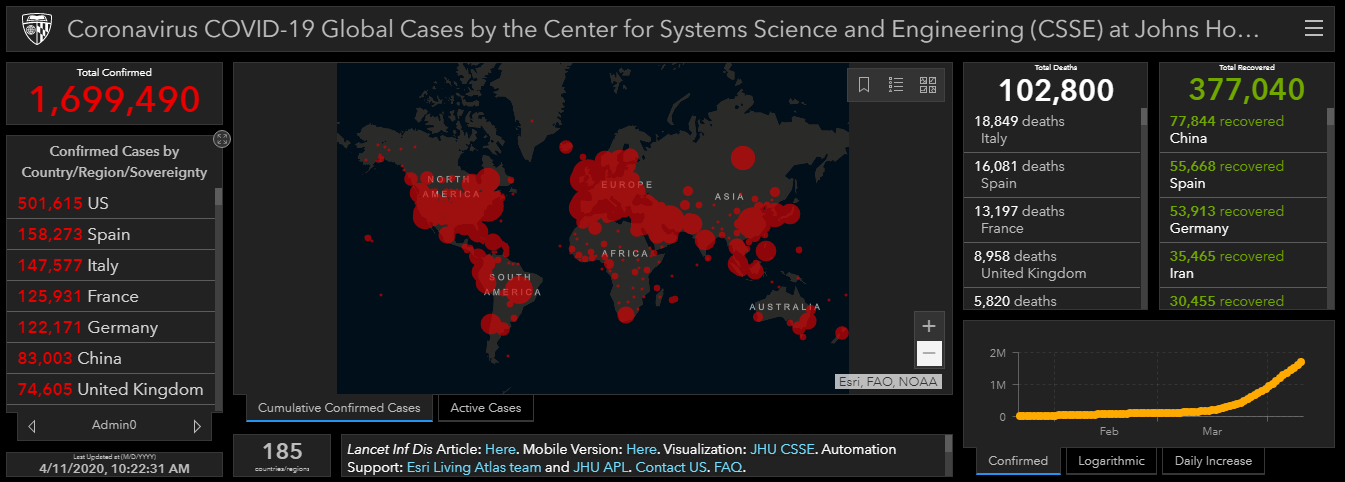Go to next admin level arrow
1345x482 pixels.
196,426
